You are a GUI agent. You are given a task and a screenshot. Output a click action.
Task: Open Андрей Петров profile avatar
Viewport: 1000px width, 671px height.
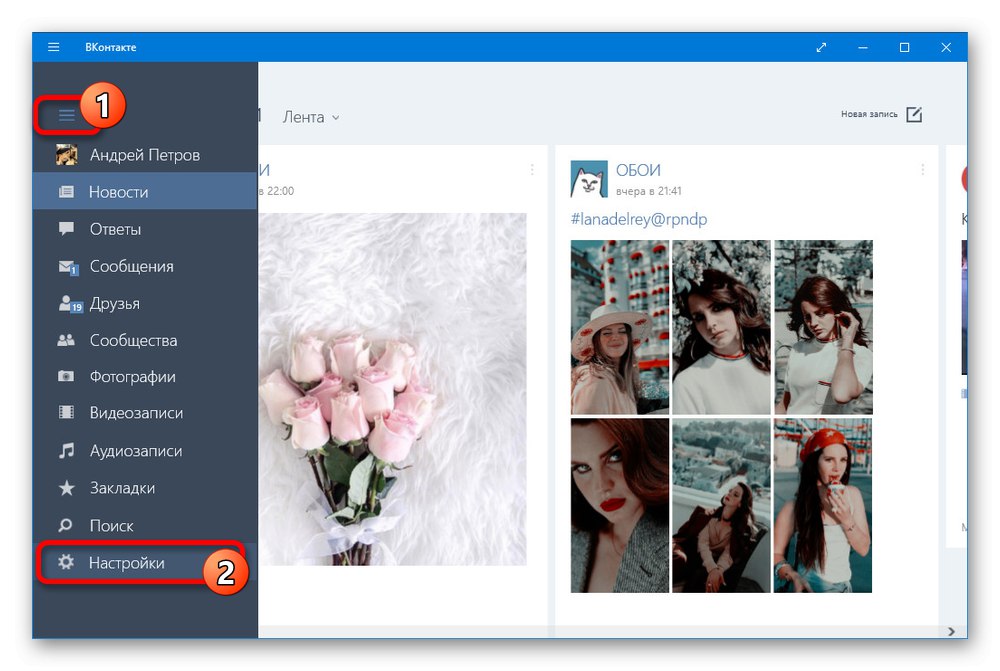(66, 154)
